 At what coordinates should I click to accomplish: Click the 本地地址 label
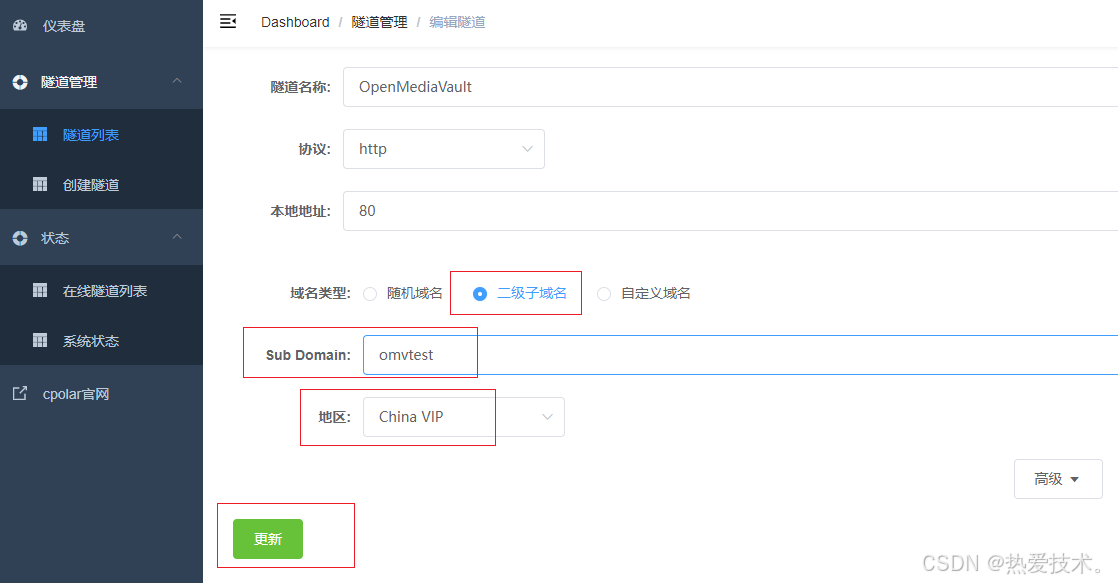(x=300, y=211)
